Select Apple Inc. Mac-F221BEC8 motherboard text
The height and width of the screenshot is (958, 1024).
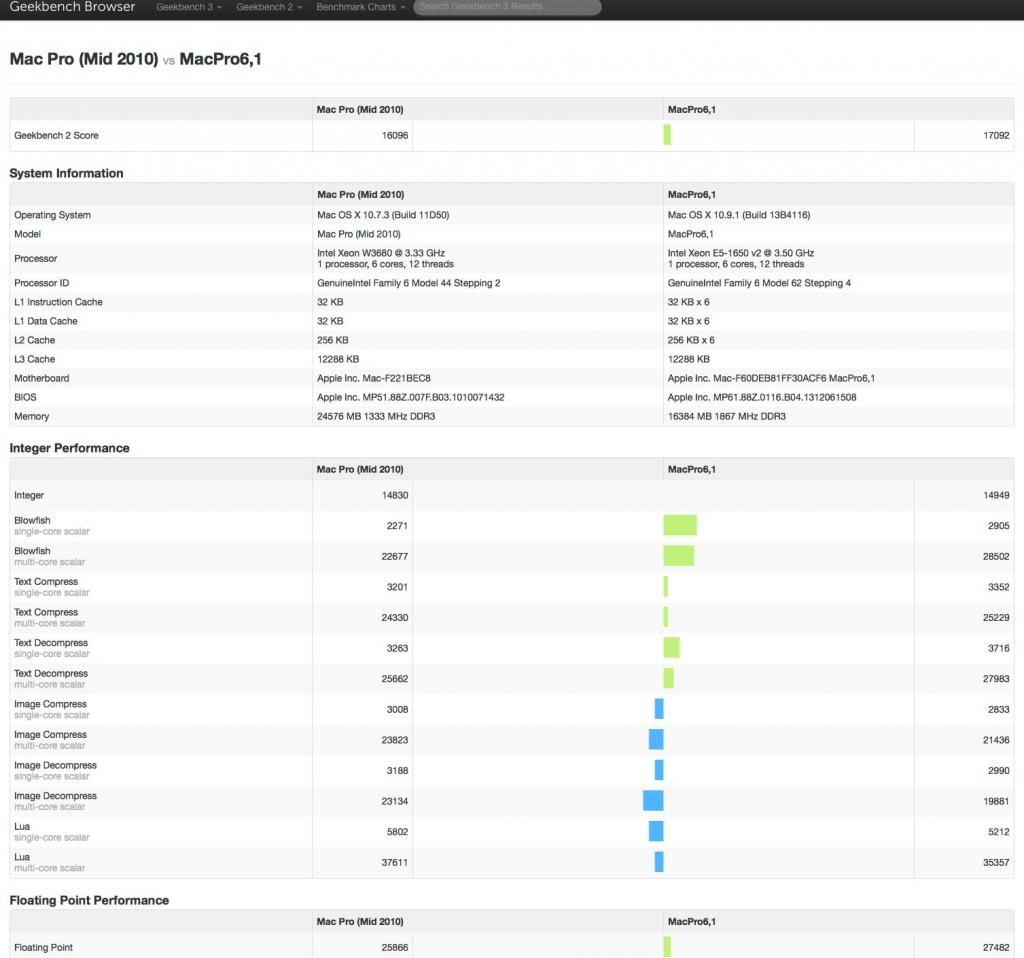click(374, 377)
